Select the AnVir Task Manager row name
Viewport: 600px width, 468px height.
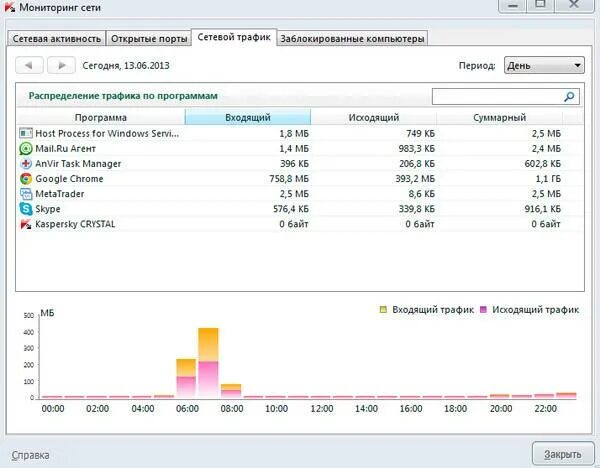click(78, 164)
